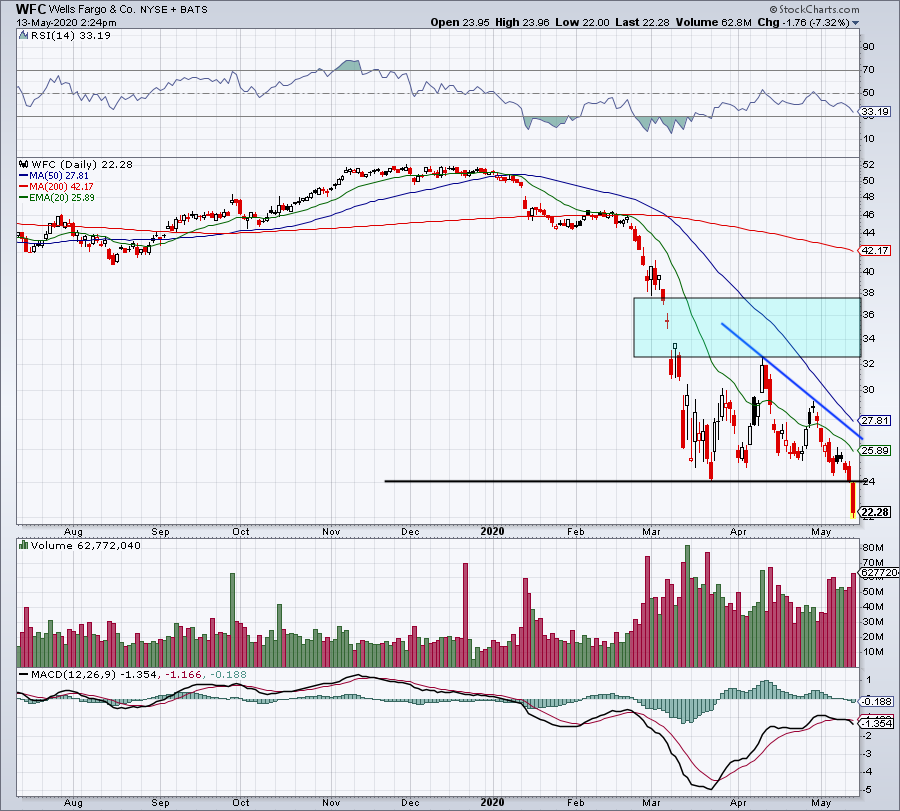This screenshot has height=811, width=900.
Task: Click the 2020 label under the price panel
Action: 492,531
